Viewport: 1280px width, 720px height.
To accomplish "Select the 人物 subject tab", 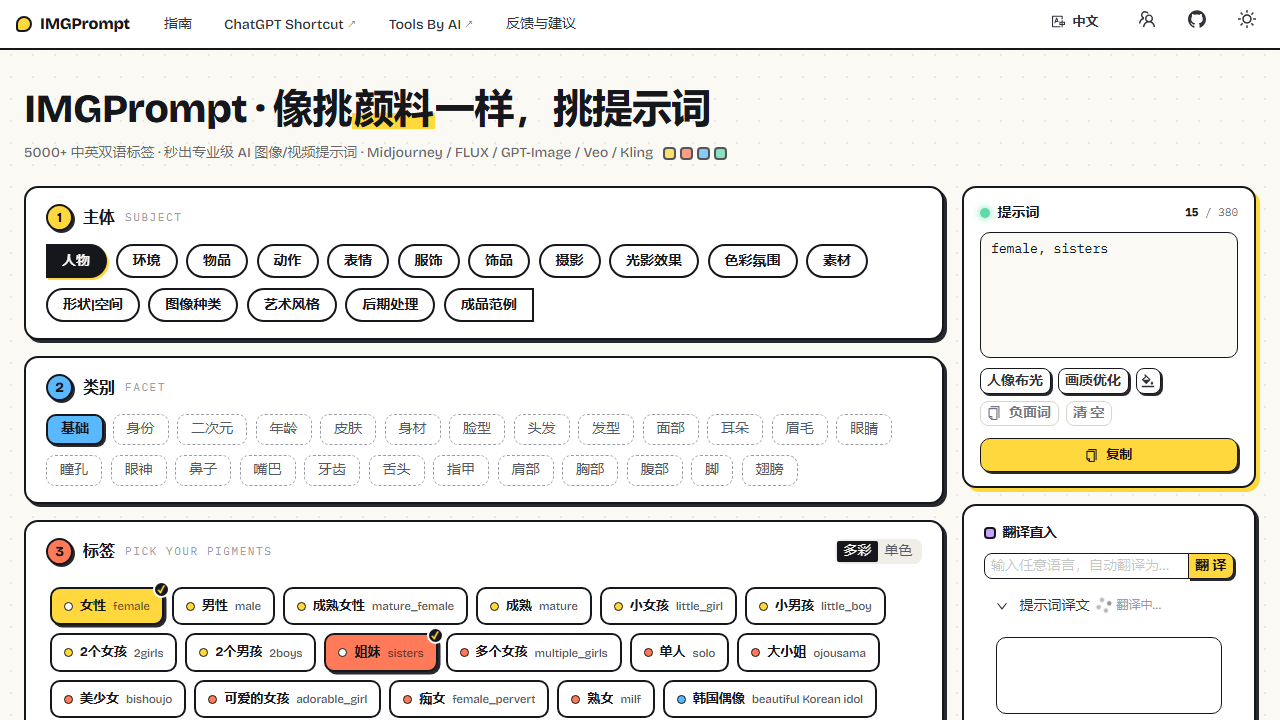I will (x=76, y=261).
